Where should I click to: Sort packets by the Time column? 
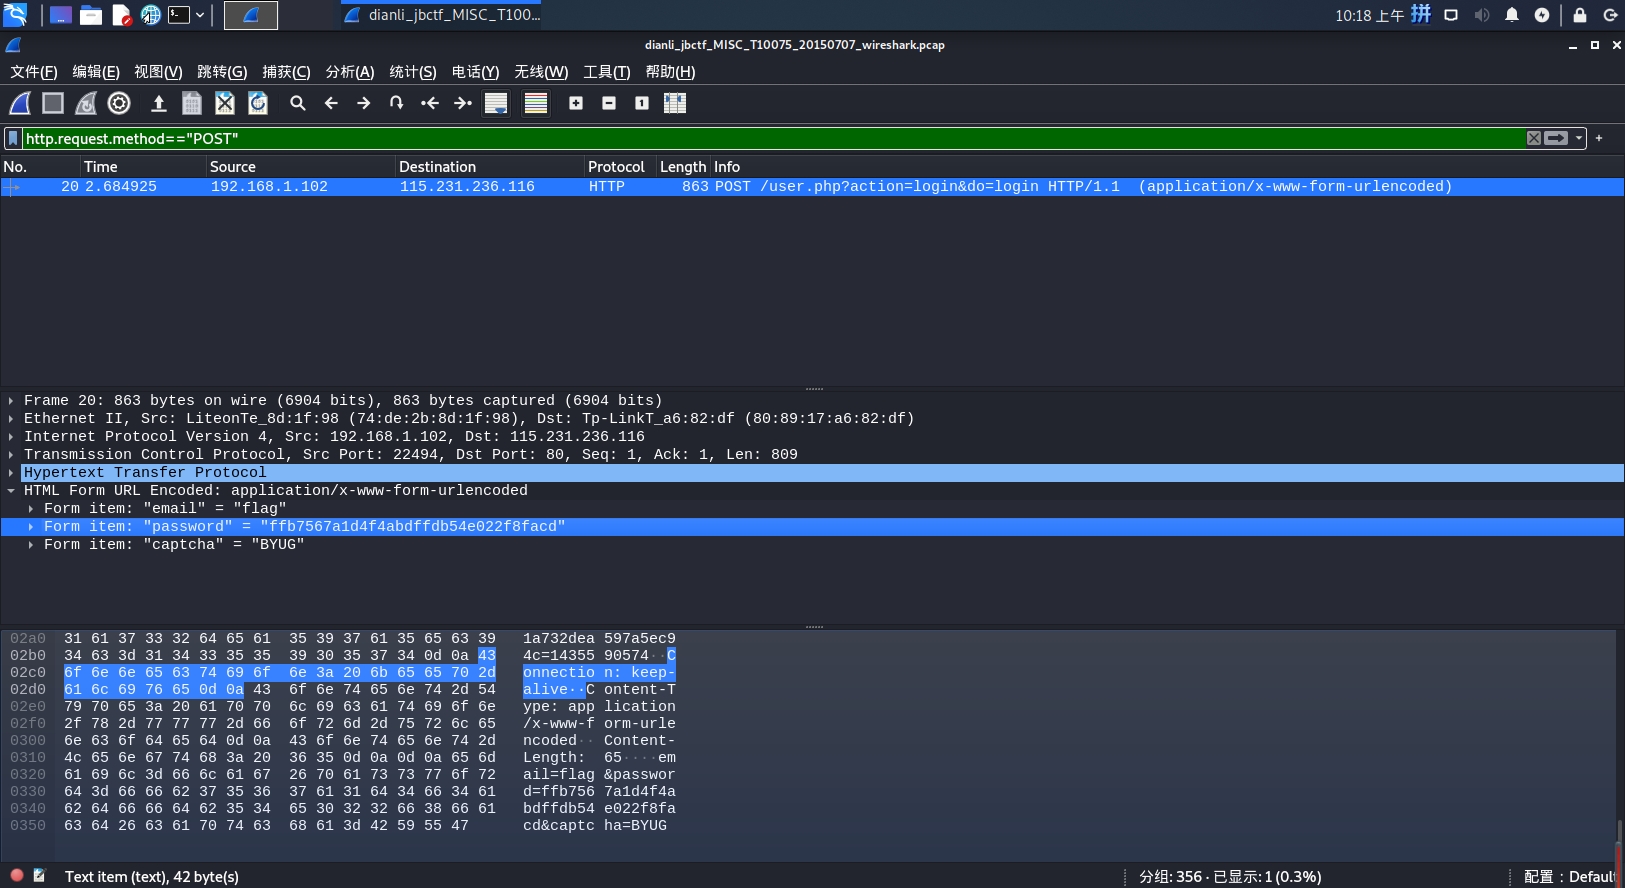tap(143, 167)
